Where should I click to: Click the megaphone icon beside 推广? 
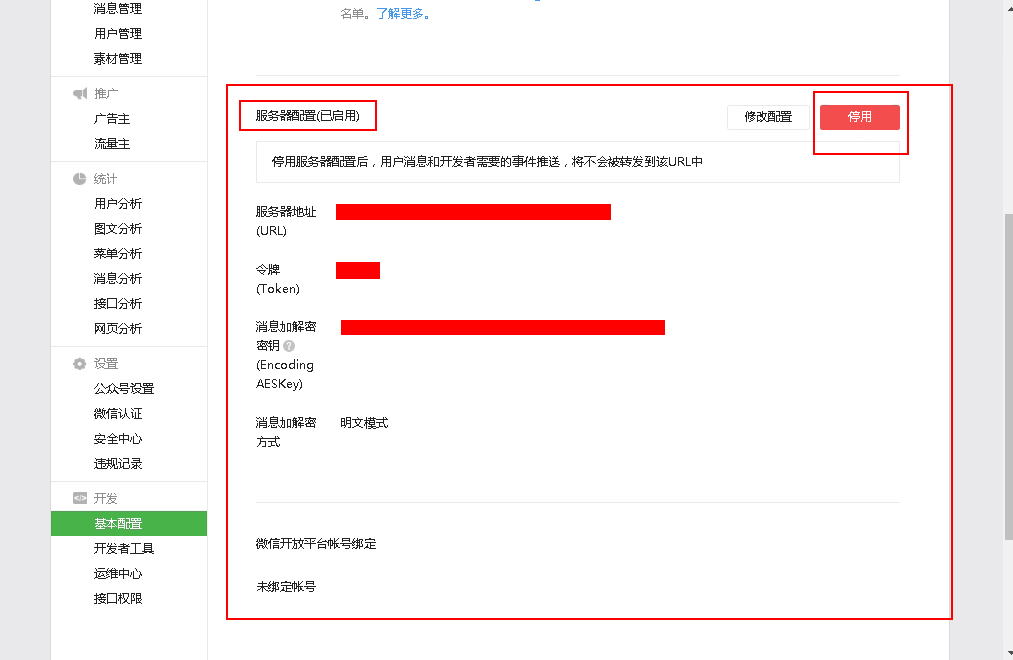[x=80, y=94]
